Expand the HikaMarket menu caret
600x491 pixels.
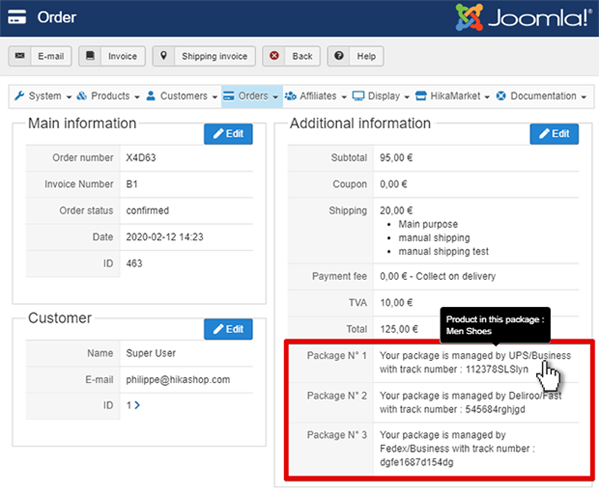click(487, 97)
